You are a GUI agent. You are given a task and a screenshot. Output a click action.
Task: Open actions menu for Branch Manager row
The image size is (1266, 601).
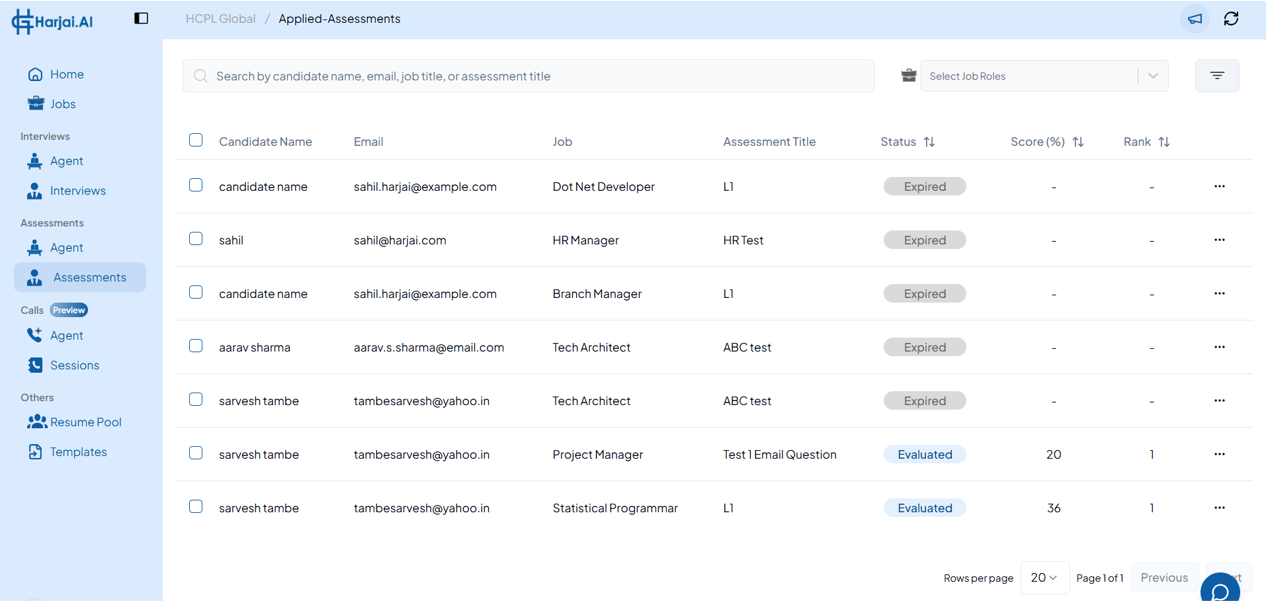point(1219,294)
